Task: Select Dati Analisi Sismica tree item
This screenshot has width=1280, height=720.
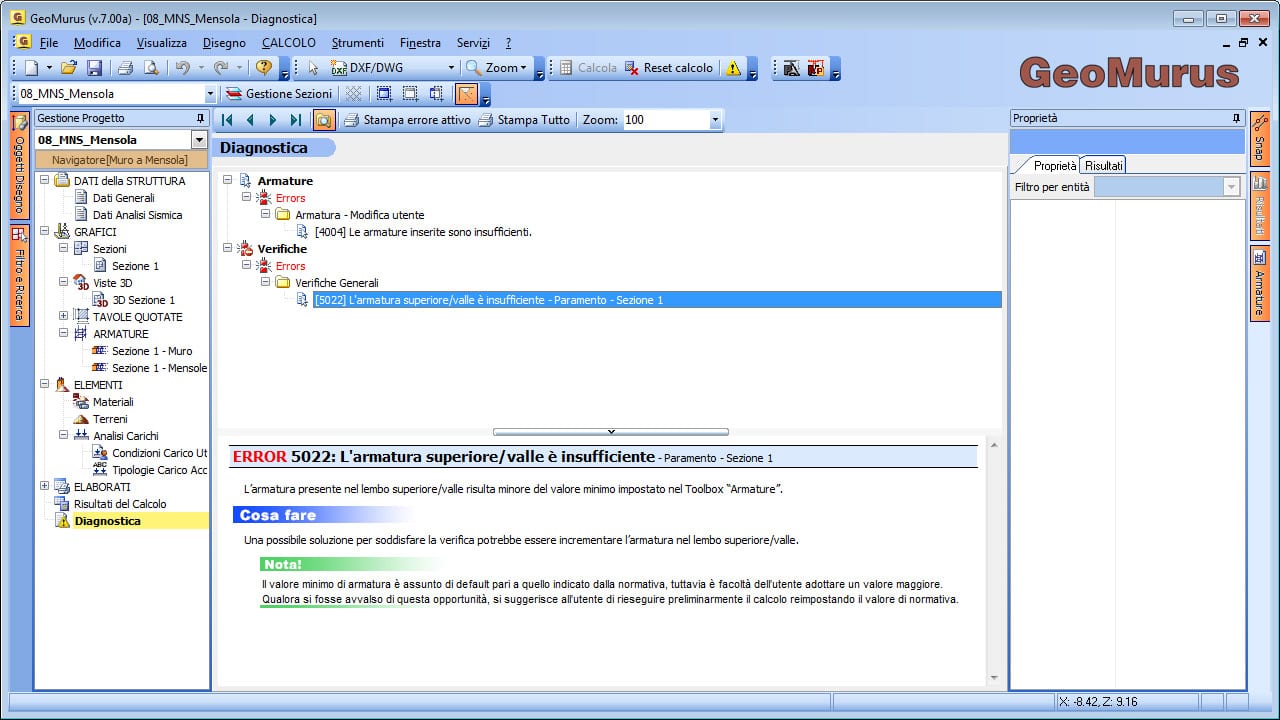Action: tap(137, 215)
